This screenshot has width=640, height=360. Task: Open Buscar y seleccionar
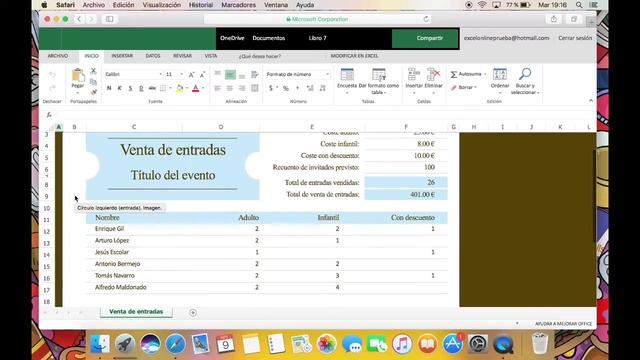pyautogui.click(x=525, y=81)
